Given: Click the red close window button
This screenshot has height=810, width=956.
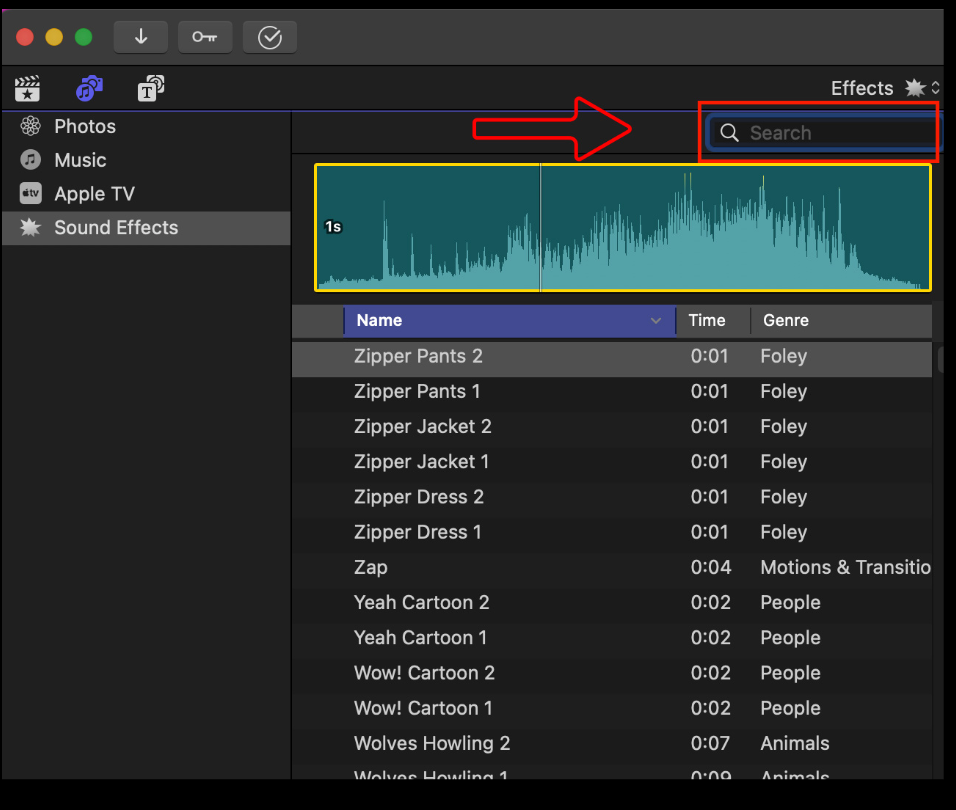Looking at the screenshot, I should pyautogui.click(x=25, y=37).
